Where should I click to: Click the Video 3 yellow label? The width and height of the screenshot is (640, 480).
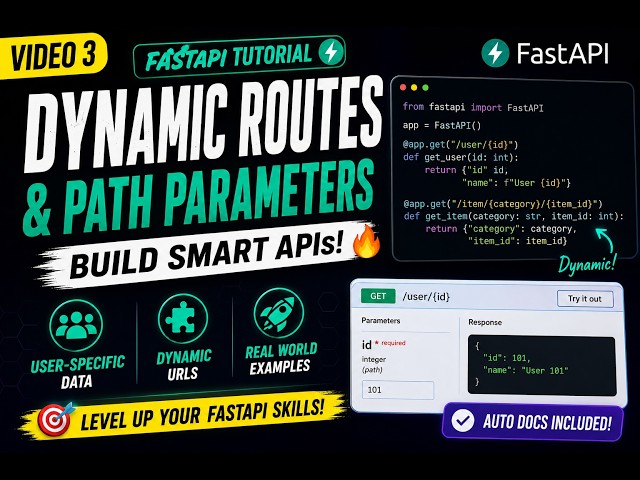coord(53,56)
